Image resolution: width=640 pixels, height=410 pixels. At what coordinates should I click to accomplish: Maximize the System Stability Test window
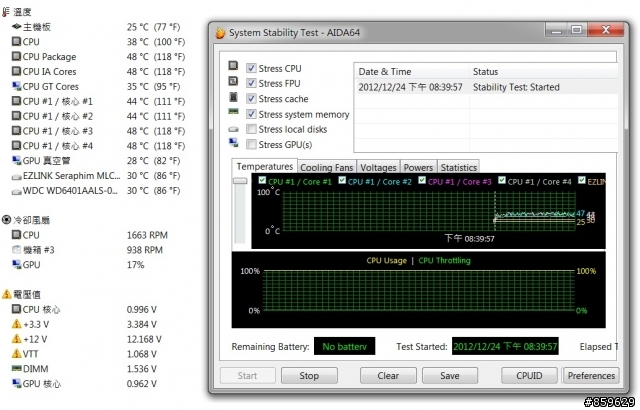(x=576, y=29)
